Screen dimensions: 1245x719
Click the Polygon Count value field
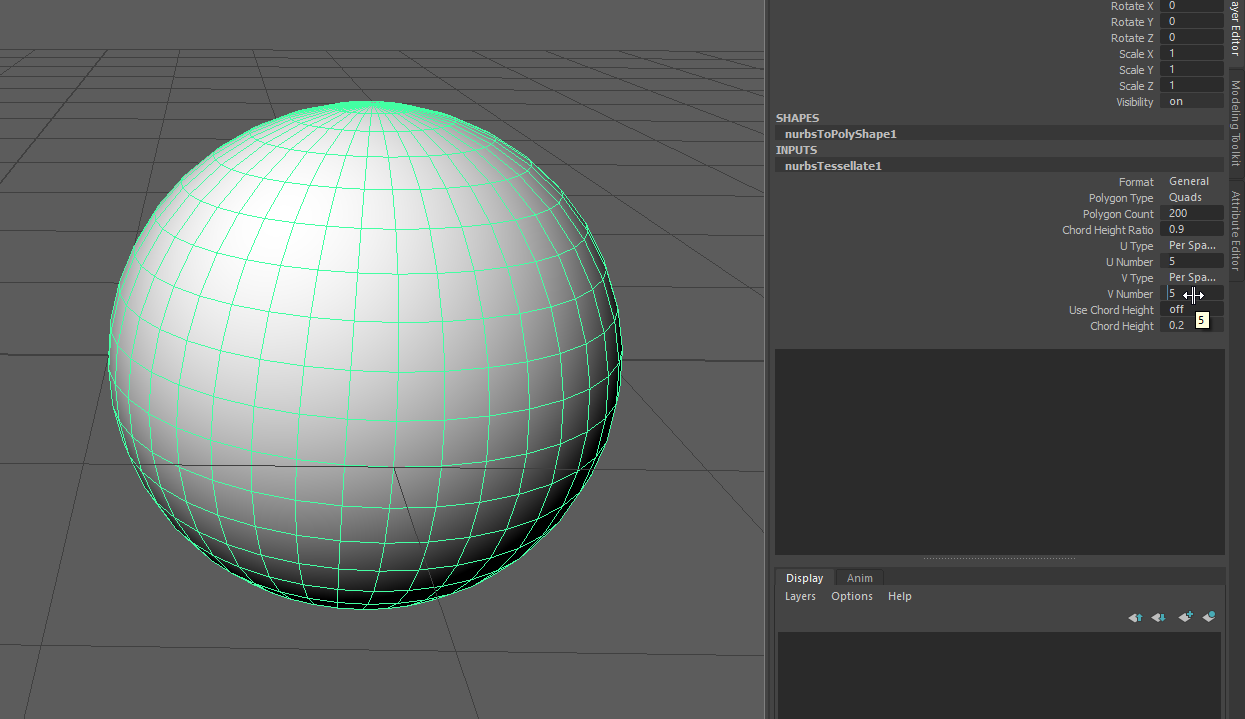pos(1191,214)
